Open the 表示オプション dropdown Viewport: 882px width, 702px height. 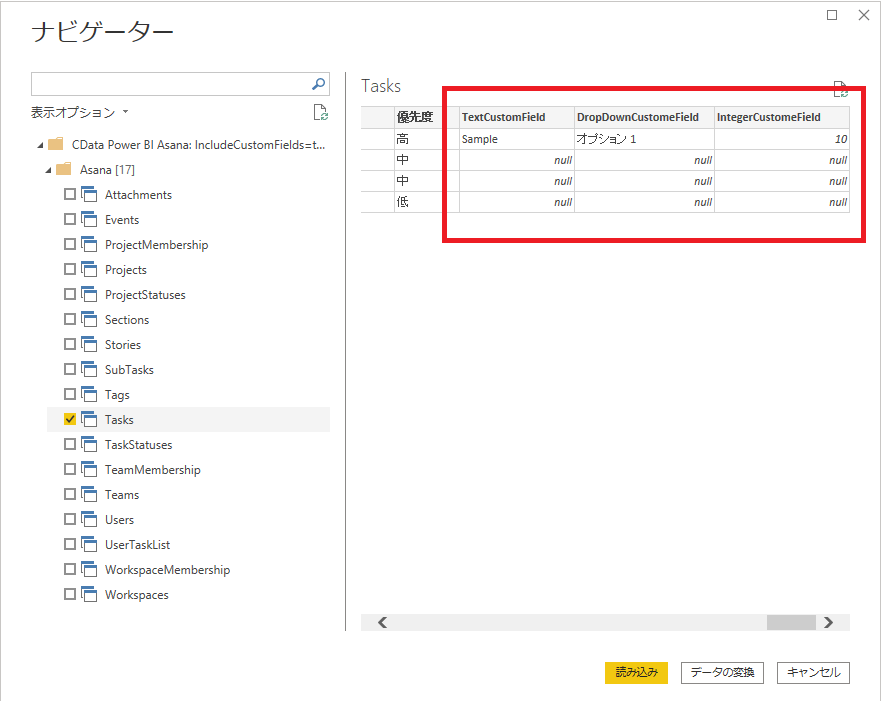pos(79,112)
